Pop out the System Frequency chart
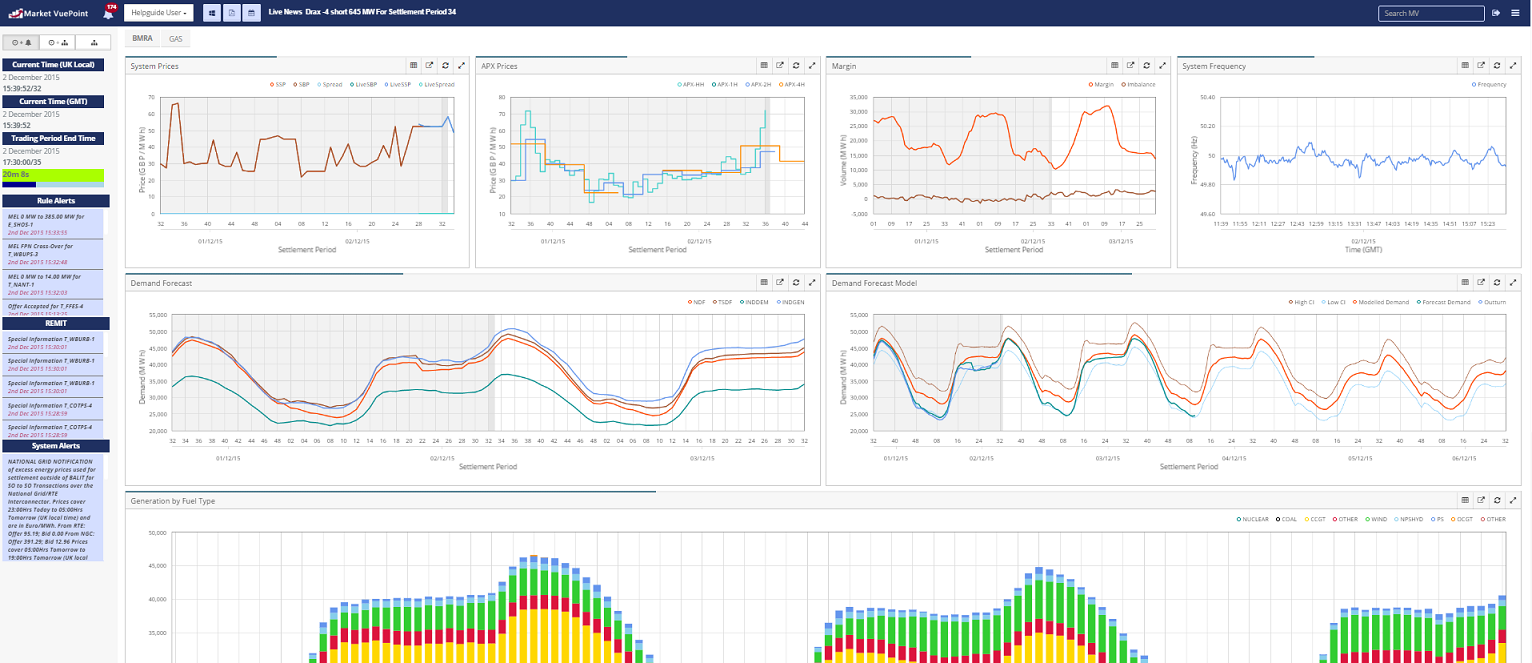 tap(1481, 65)
